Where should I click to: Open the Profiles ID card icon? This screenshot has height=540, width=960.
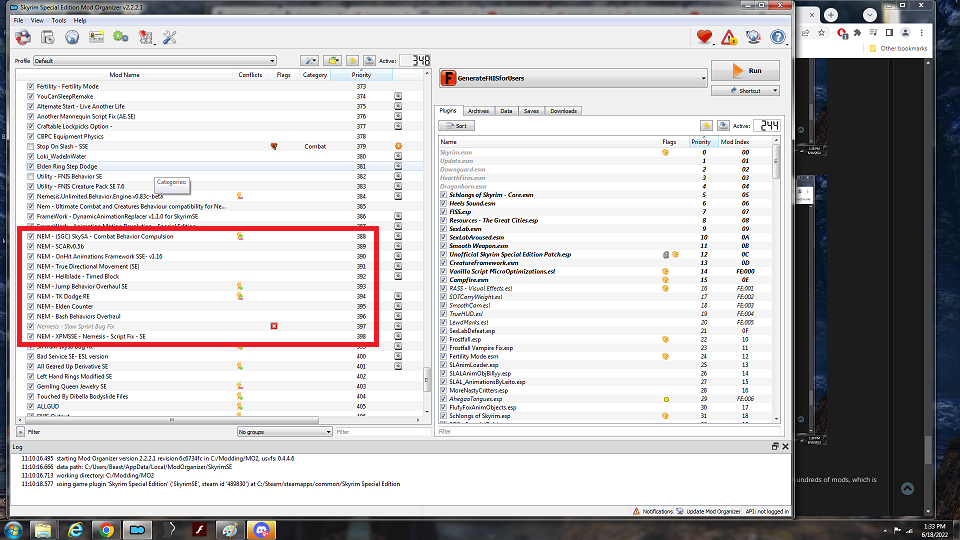point(96,37)
